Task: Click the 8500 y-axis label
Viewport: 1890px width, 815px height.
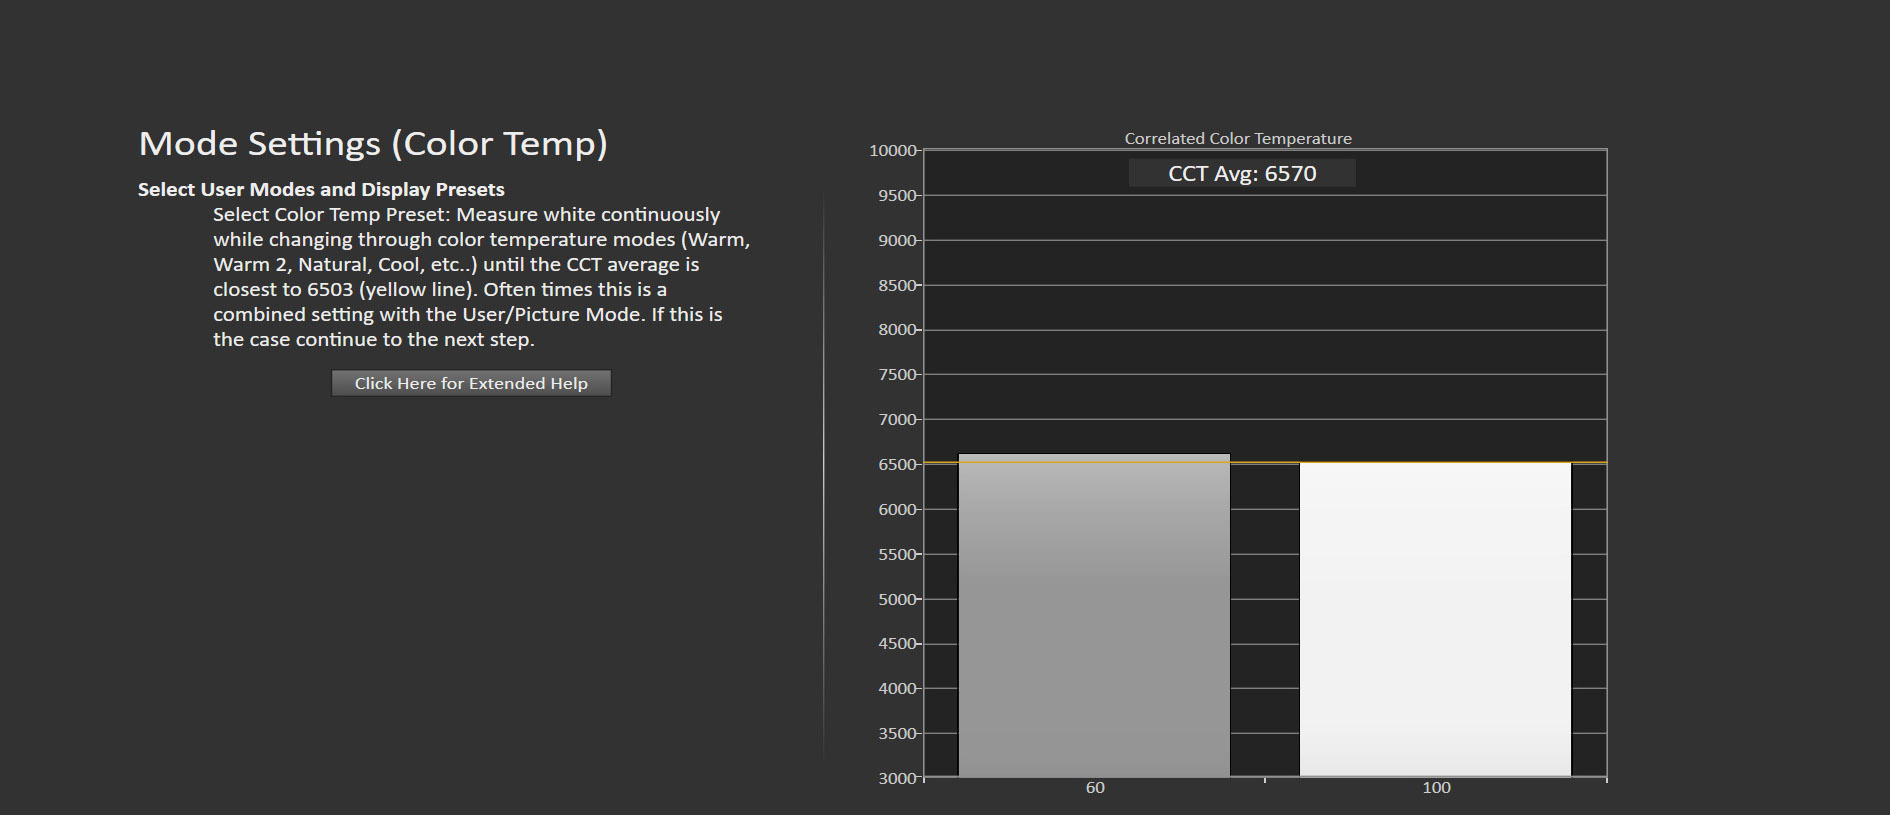Action: [898, 286]
